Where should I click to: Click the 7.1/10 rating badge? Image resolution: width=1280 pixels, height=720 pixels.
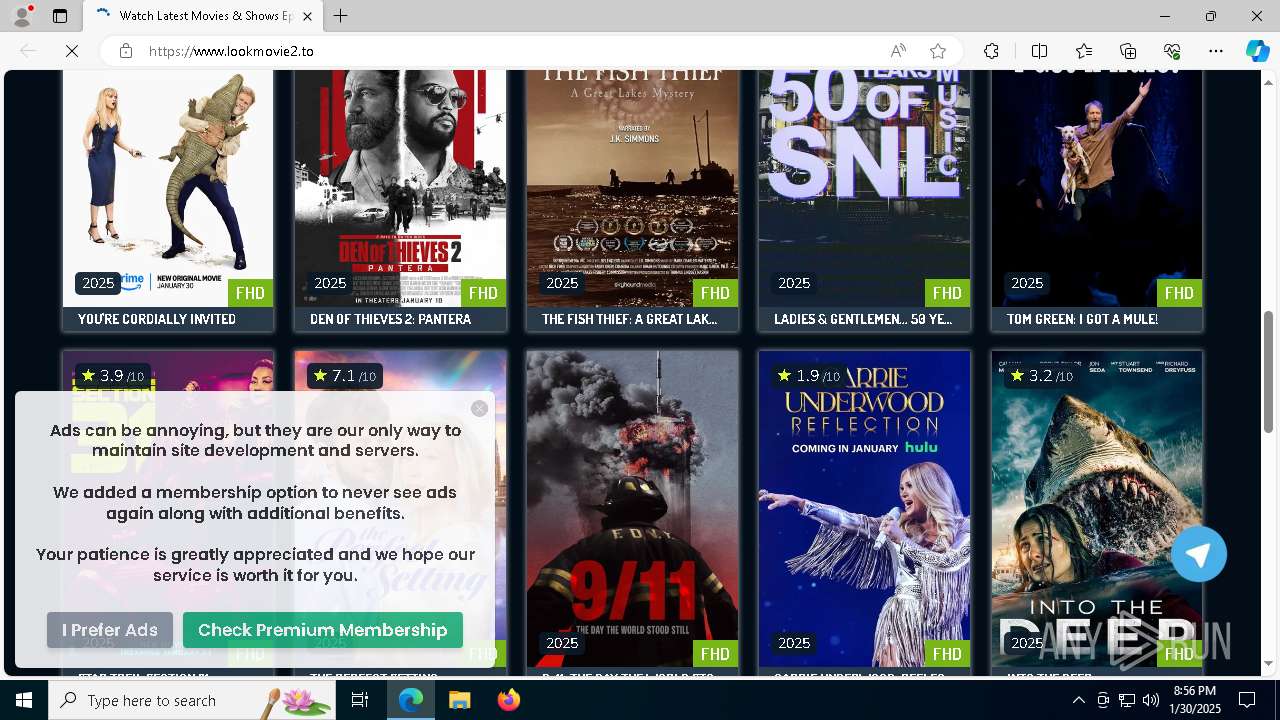click(344, 376)
